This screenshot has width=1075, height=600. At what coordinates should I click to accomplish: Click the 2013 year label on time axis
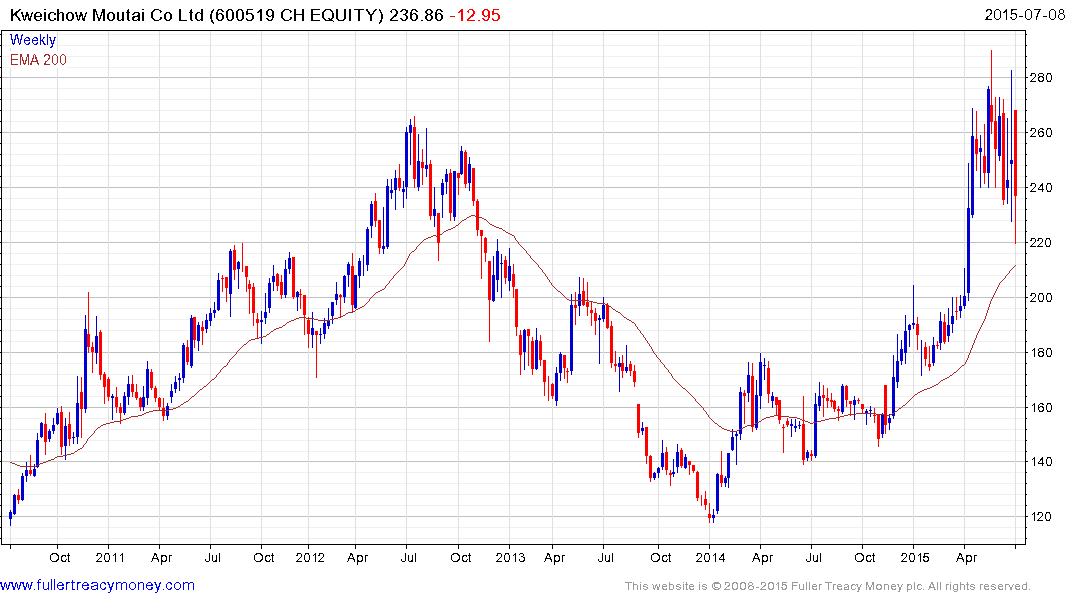[510, 557]
